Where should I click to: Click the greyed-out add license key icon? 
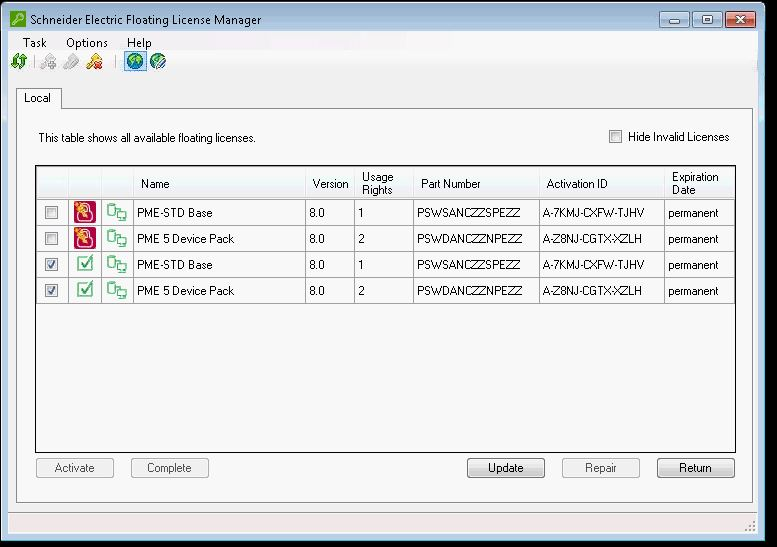coord(48,62)
